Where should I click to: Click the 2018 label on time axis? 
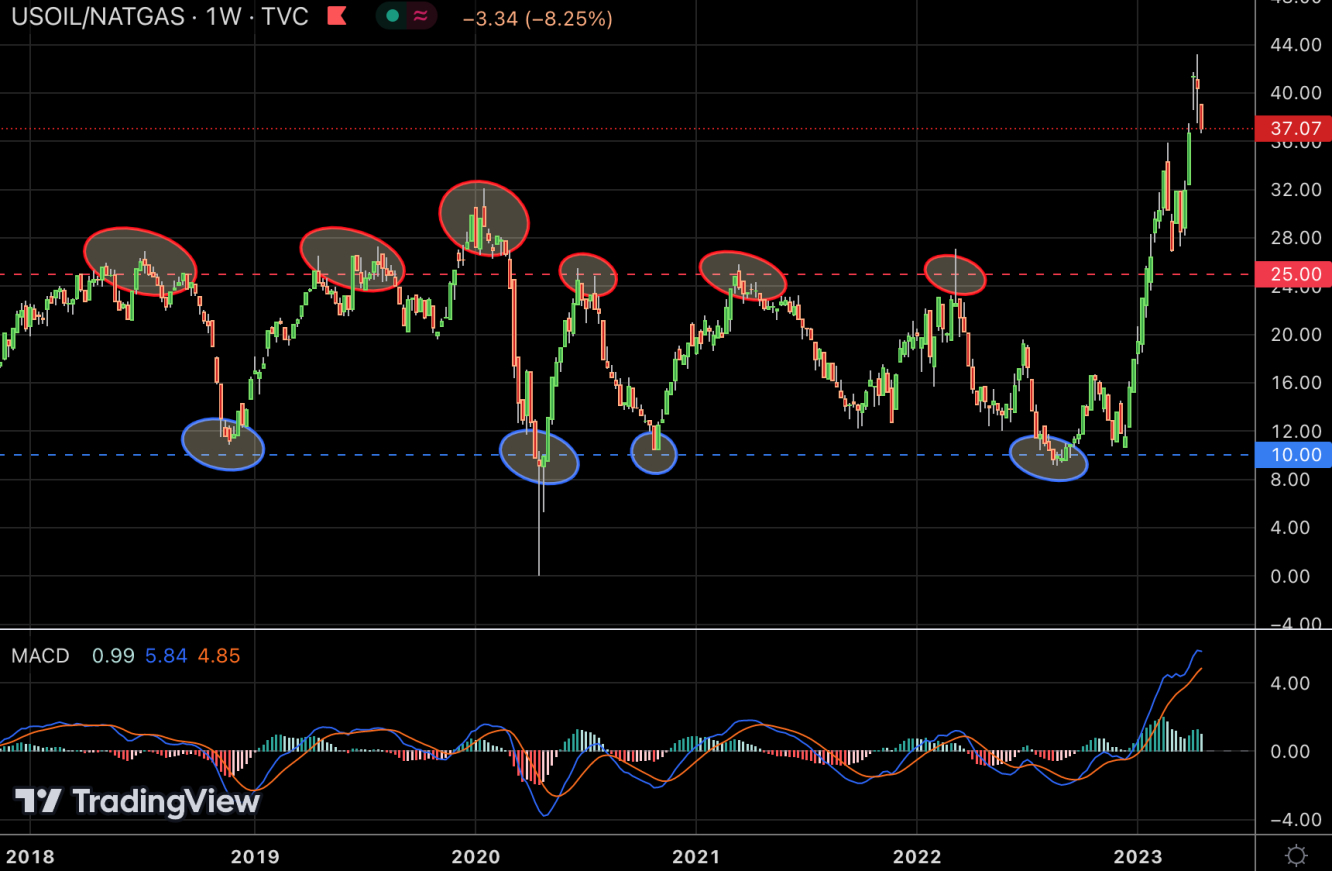point(31,857)
